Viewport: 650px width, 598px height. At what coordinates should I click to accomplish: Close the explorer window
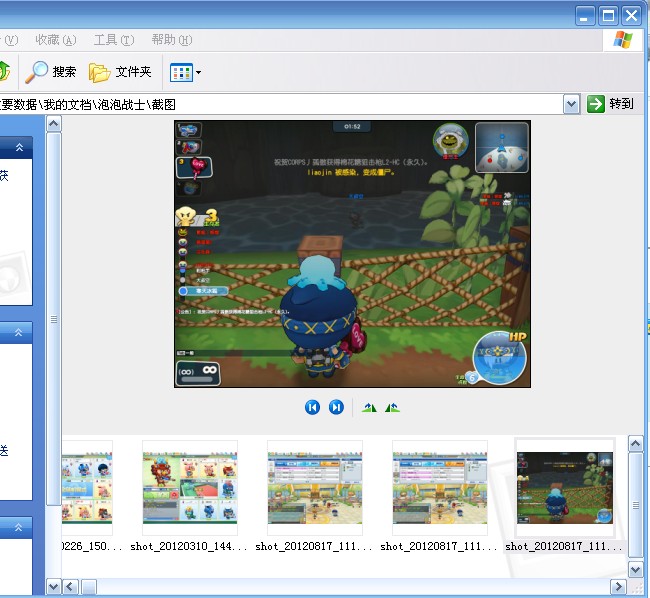[631, 16]
